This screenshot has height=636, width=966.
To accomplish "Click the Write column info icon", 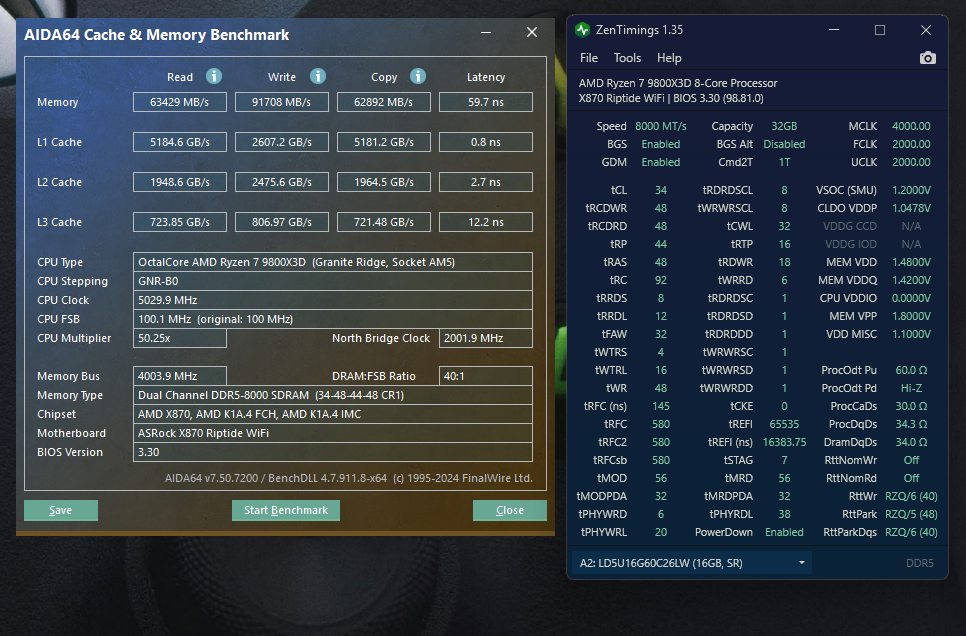I will coord(318,77).
